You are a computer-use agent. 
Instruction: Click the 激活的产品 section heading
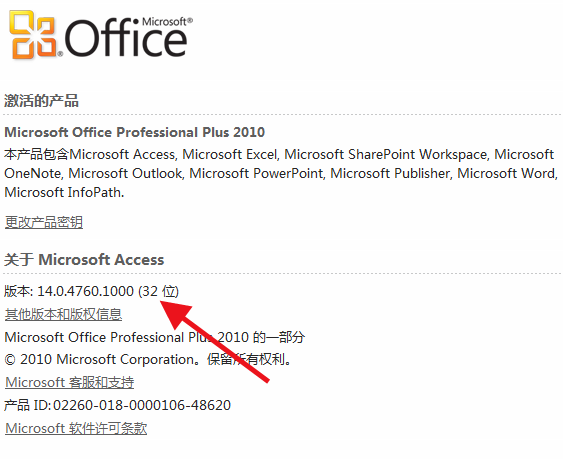[41, 101]
